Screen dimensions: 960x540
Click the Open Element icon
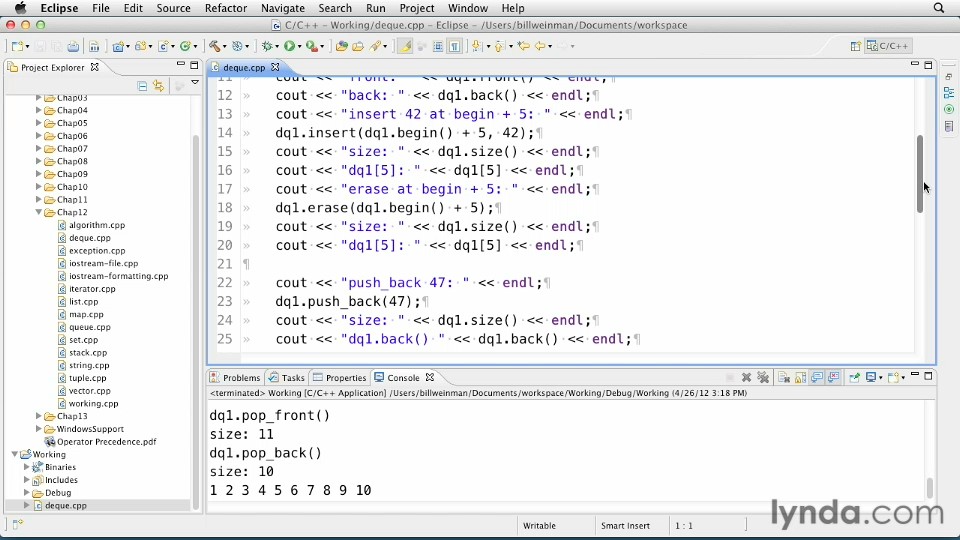pyautogui.click(x=342, y=46)
